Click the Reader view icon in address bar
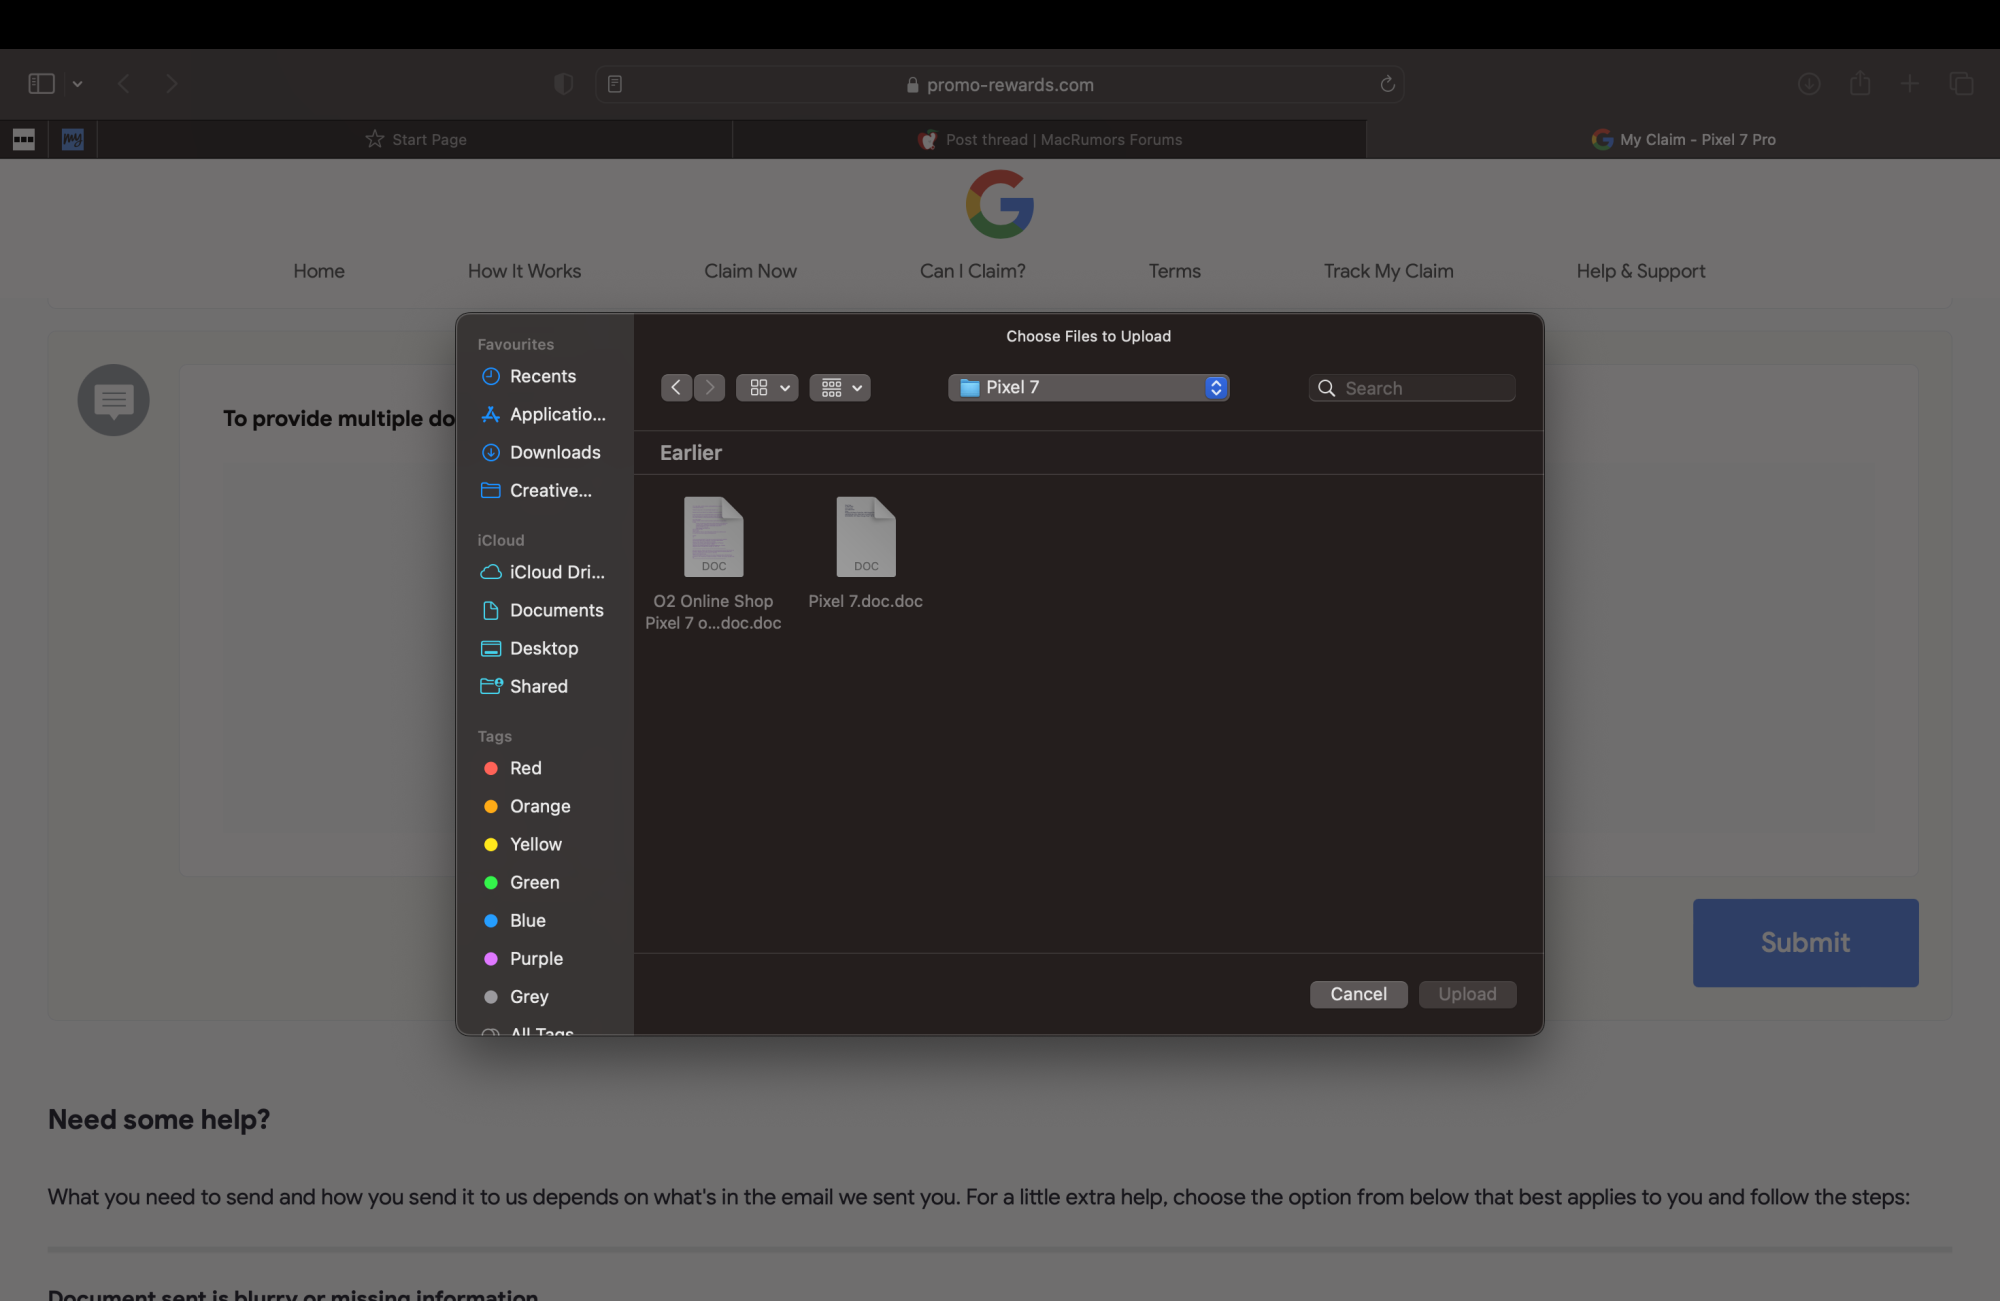Viewport: 2000px width, 1301px height. click(615, 84)
